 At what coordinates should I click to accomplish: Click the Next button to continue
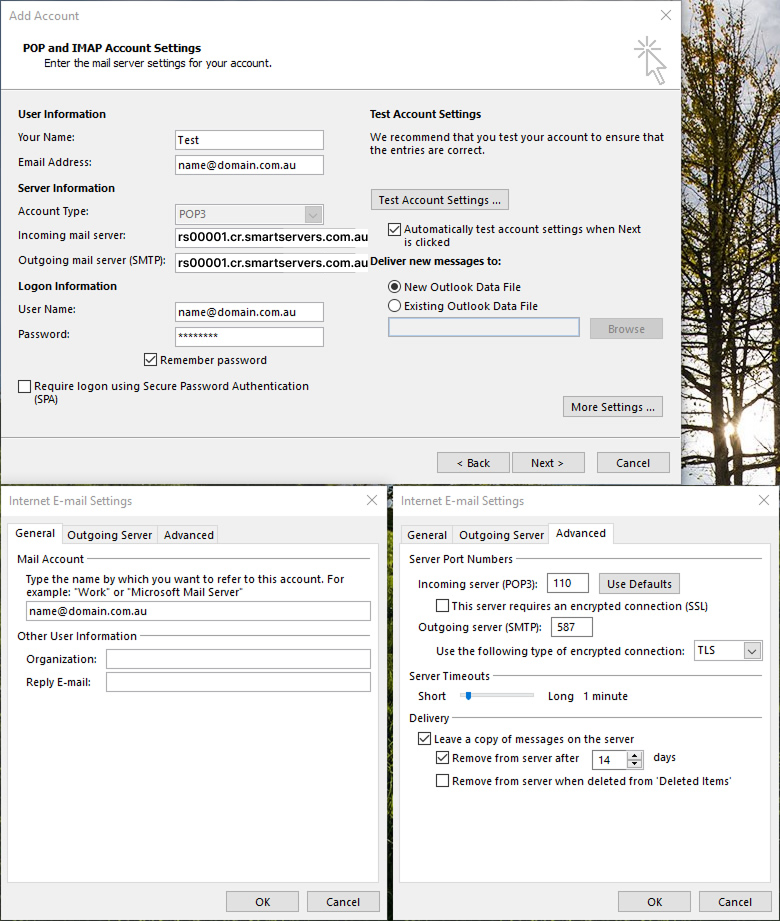click(547, 463)
